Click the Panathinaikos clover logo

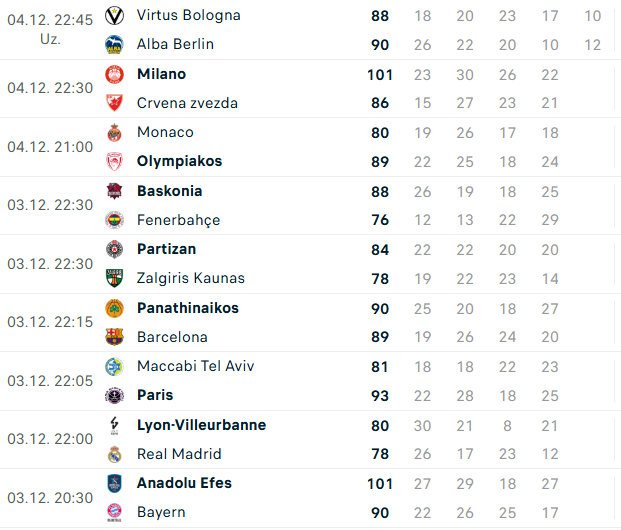tap(114, 308)
